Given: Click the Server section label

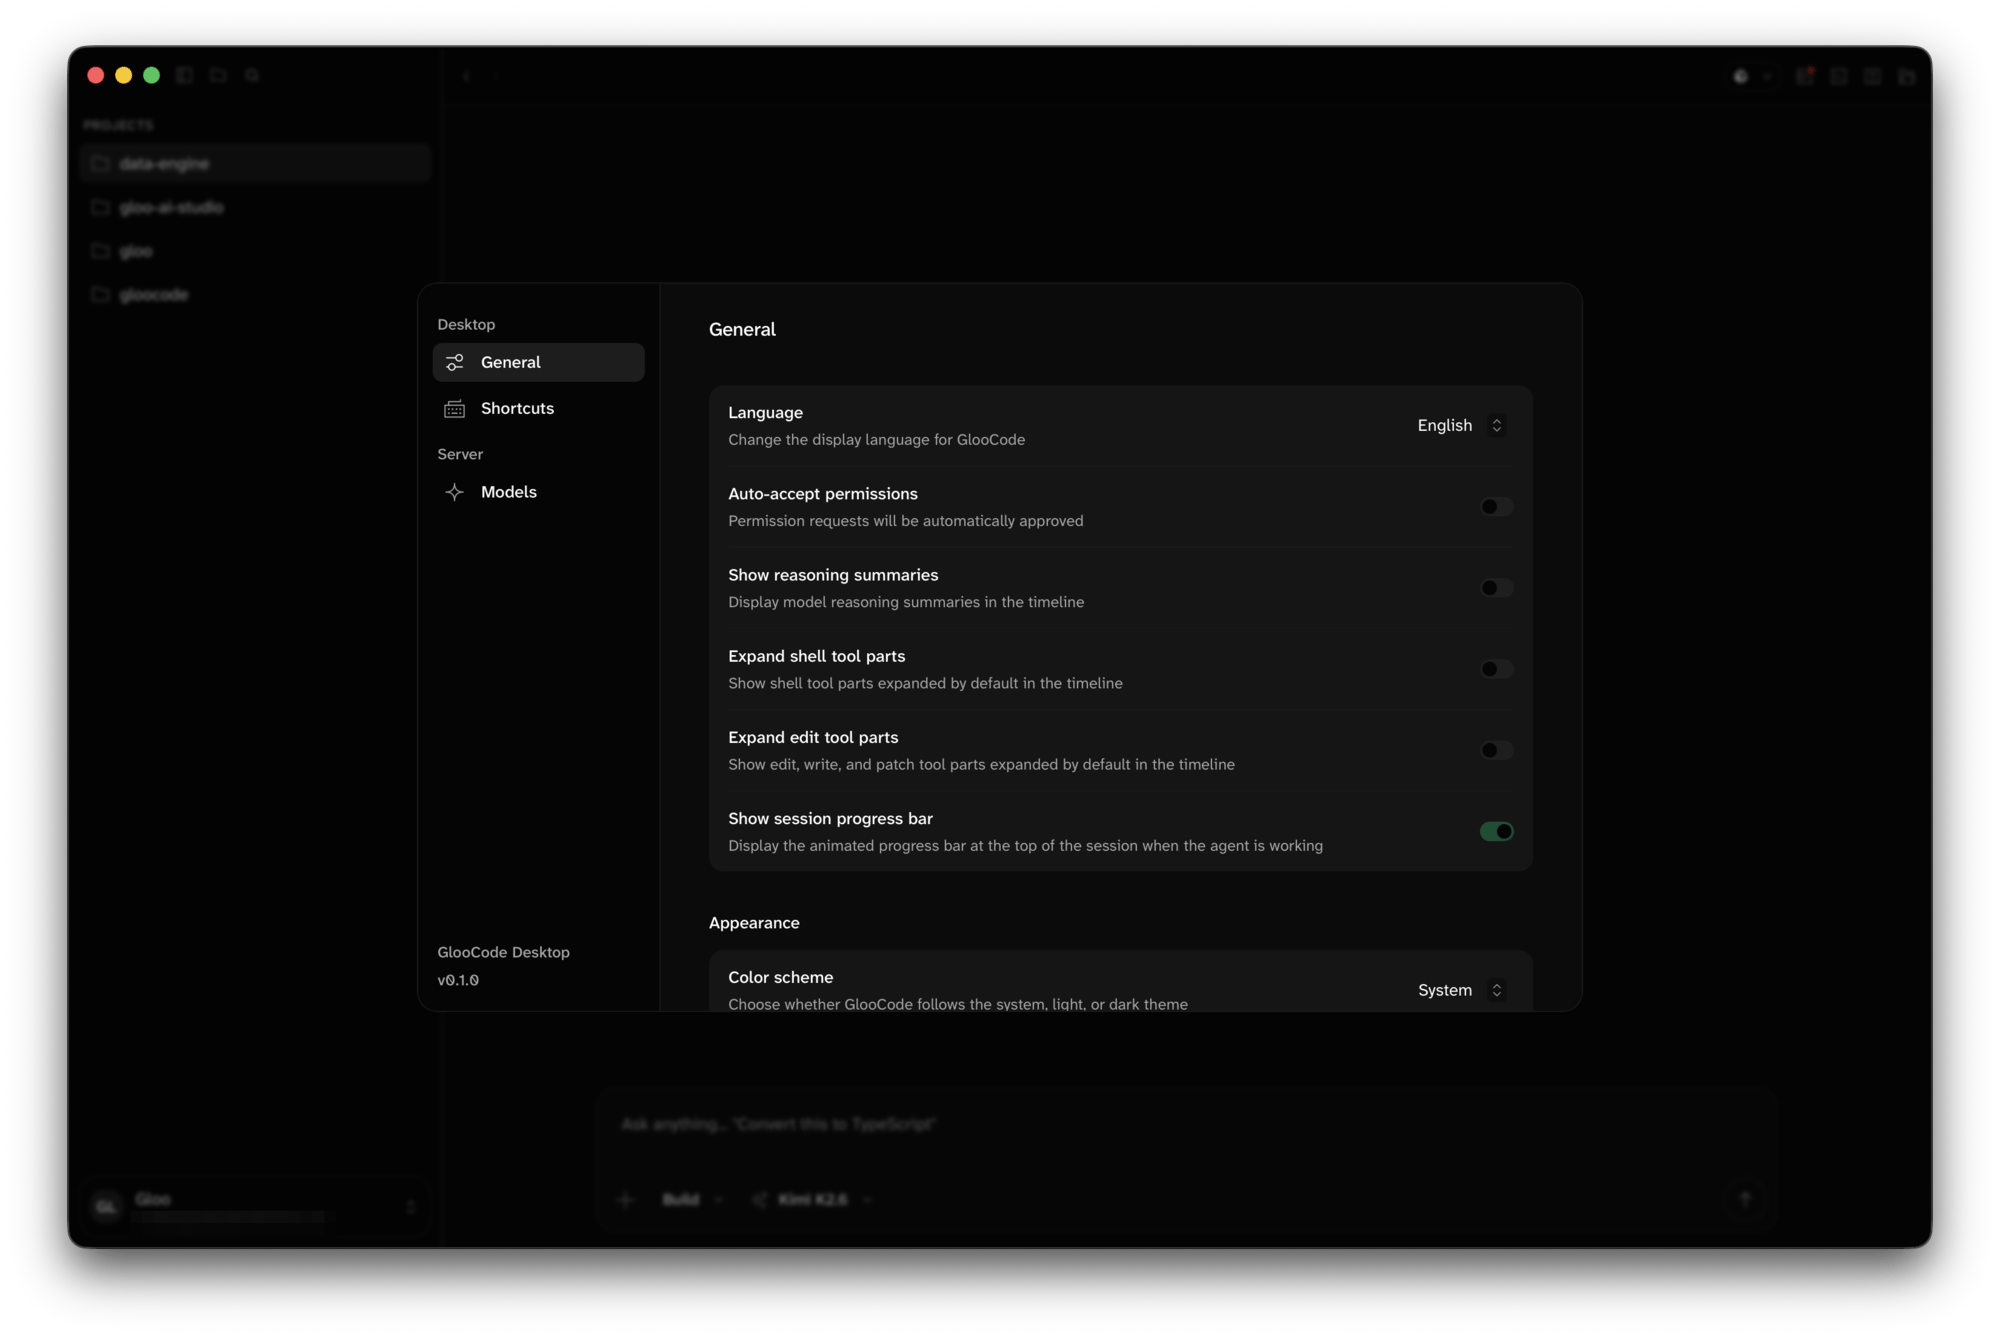Looking at the screenshot, I should [460, 454].
